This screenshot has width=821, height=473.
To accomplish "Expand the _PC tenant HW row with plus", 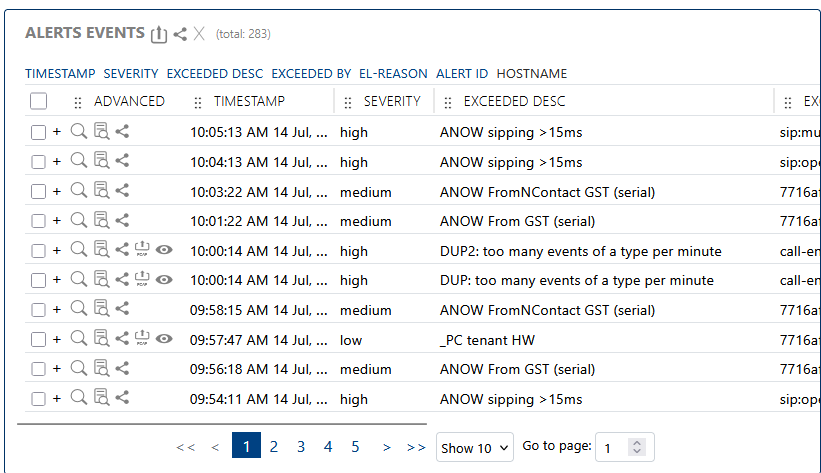I will pyautogui.click(x=57, y=339).
